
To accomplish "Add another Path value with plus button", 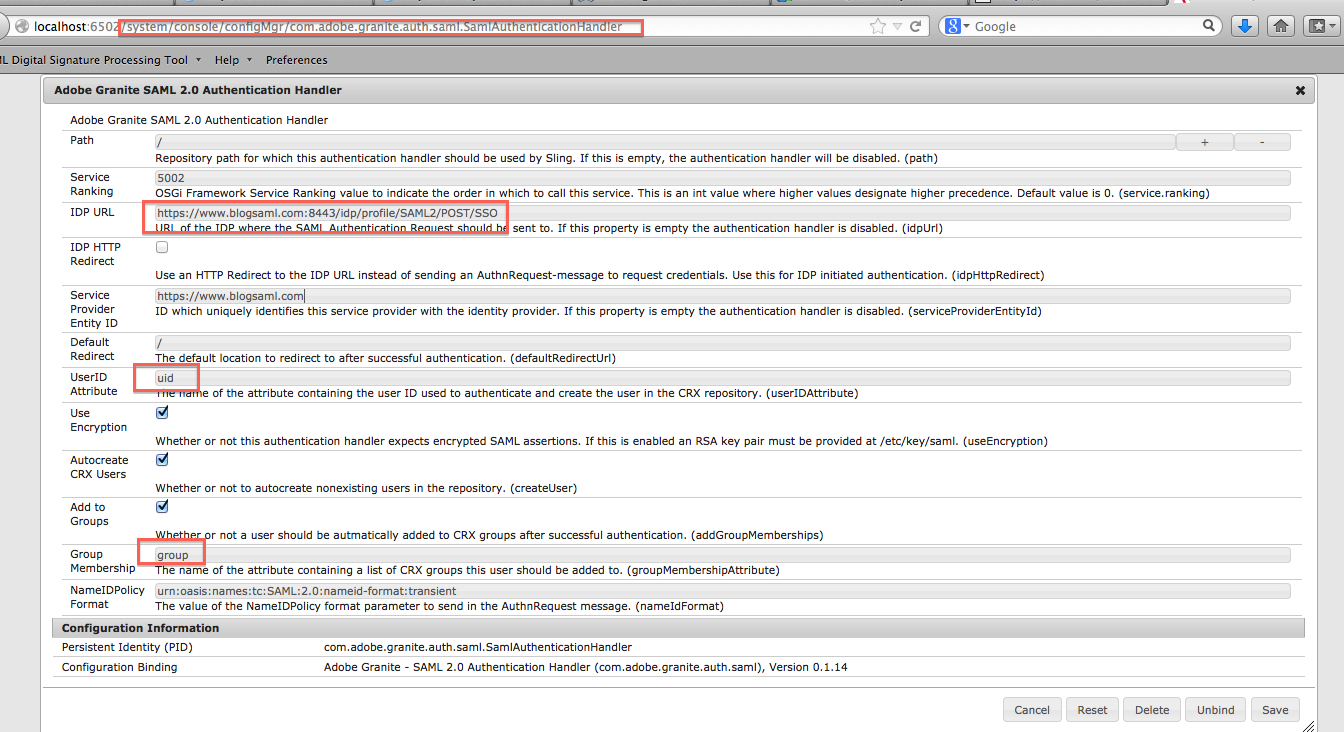I will point(1204,142).
